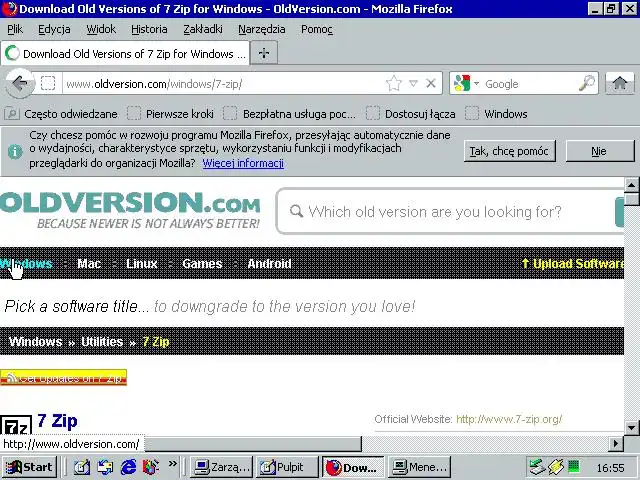Click the first quick launch icon next to Start
The height and width of the screenshot is (480, 640).
point(82,467)
